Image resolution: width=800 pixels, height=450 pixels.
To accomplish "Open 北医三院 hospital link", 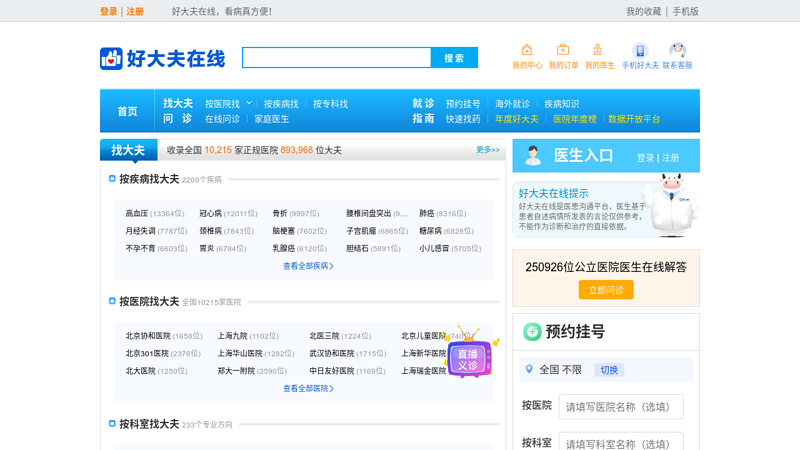I will click(x=324, y=336).
